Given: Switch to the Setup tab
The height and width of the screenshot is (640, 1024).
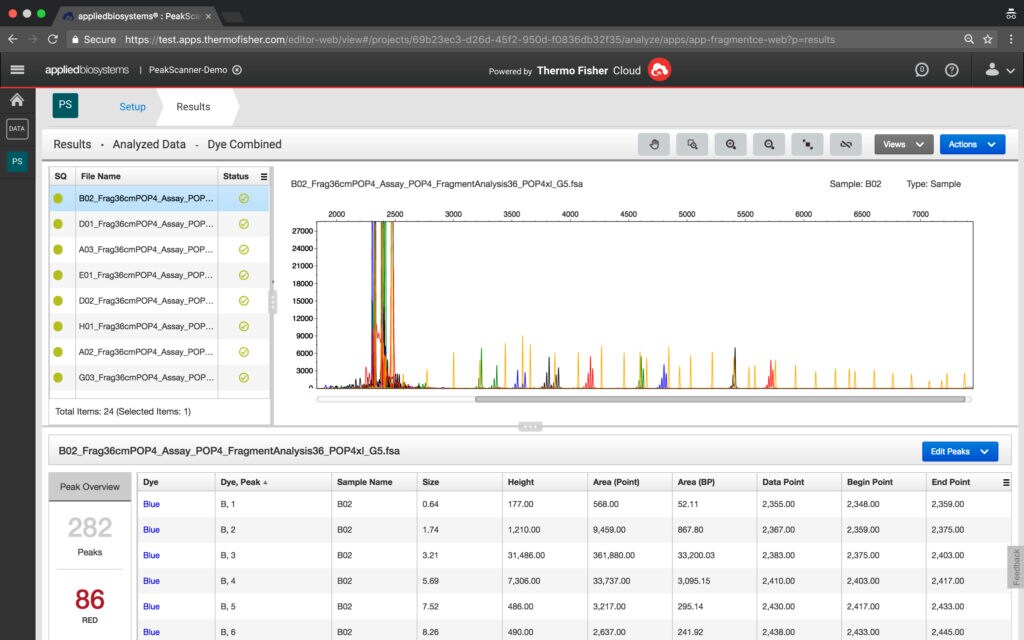Looking at the screenshot, I should tap(132, 107).
